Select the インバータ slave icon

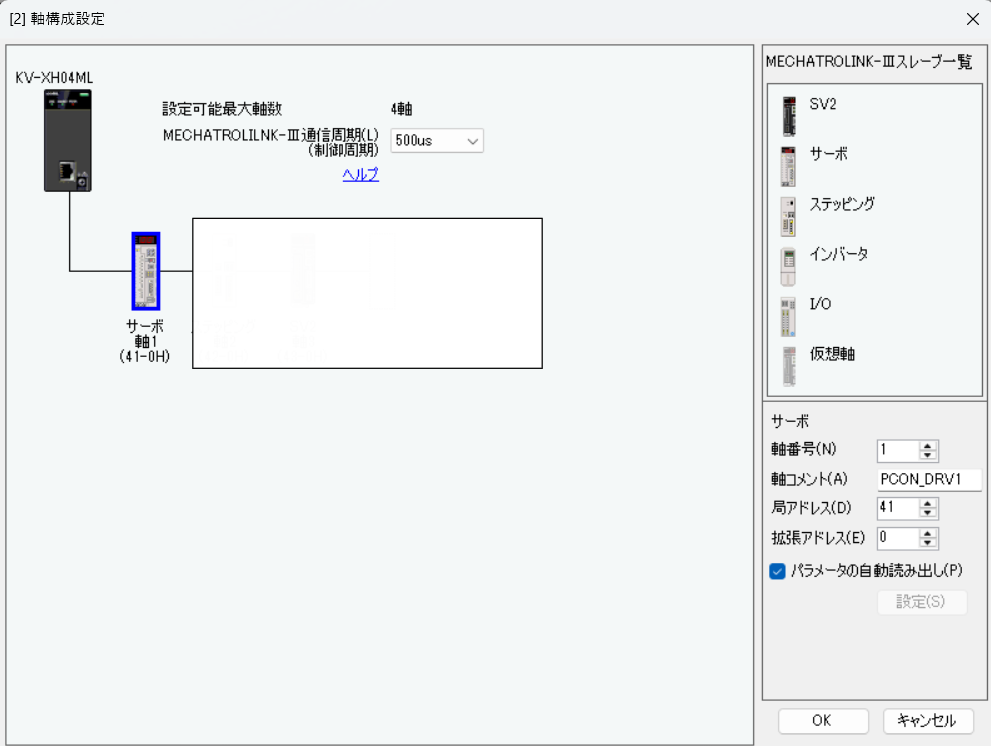(x=788, y=267)
